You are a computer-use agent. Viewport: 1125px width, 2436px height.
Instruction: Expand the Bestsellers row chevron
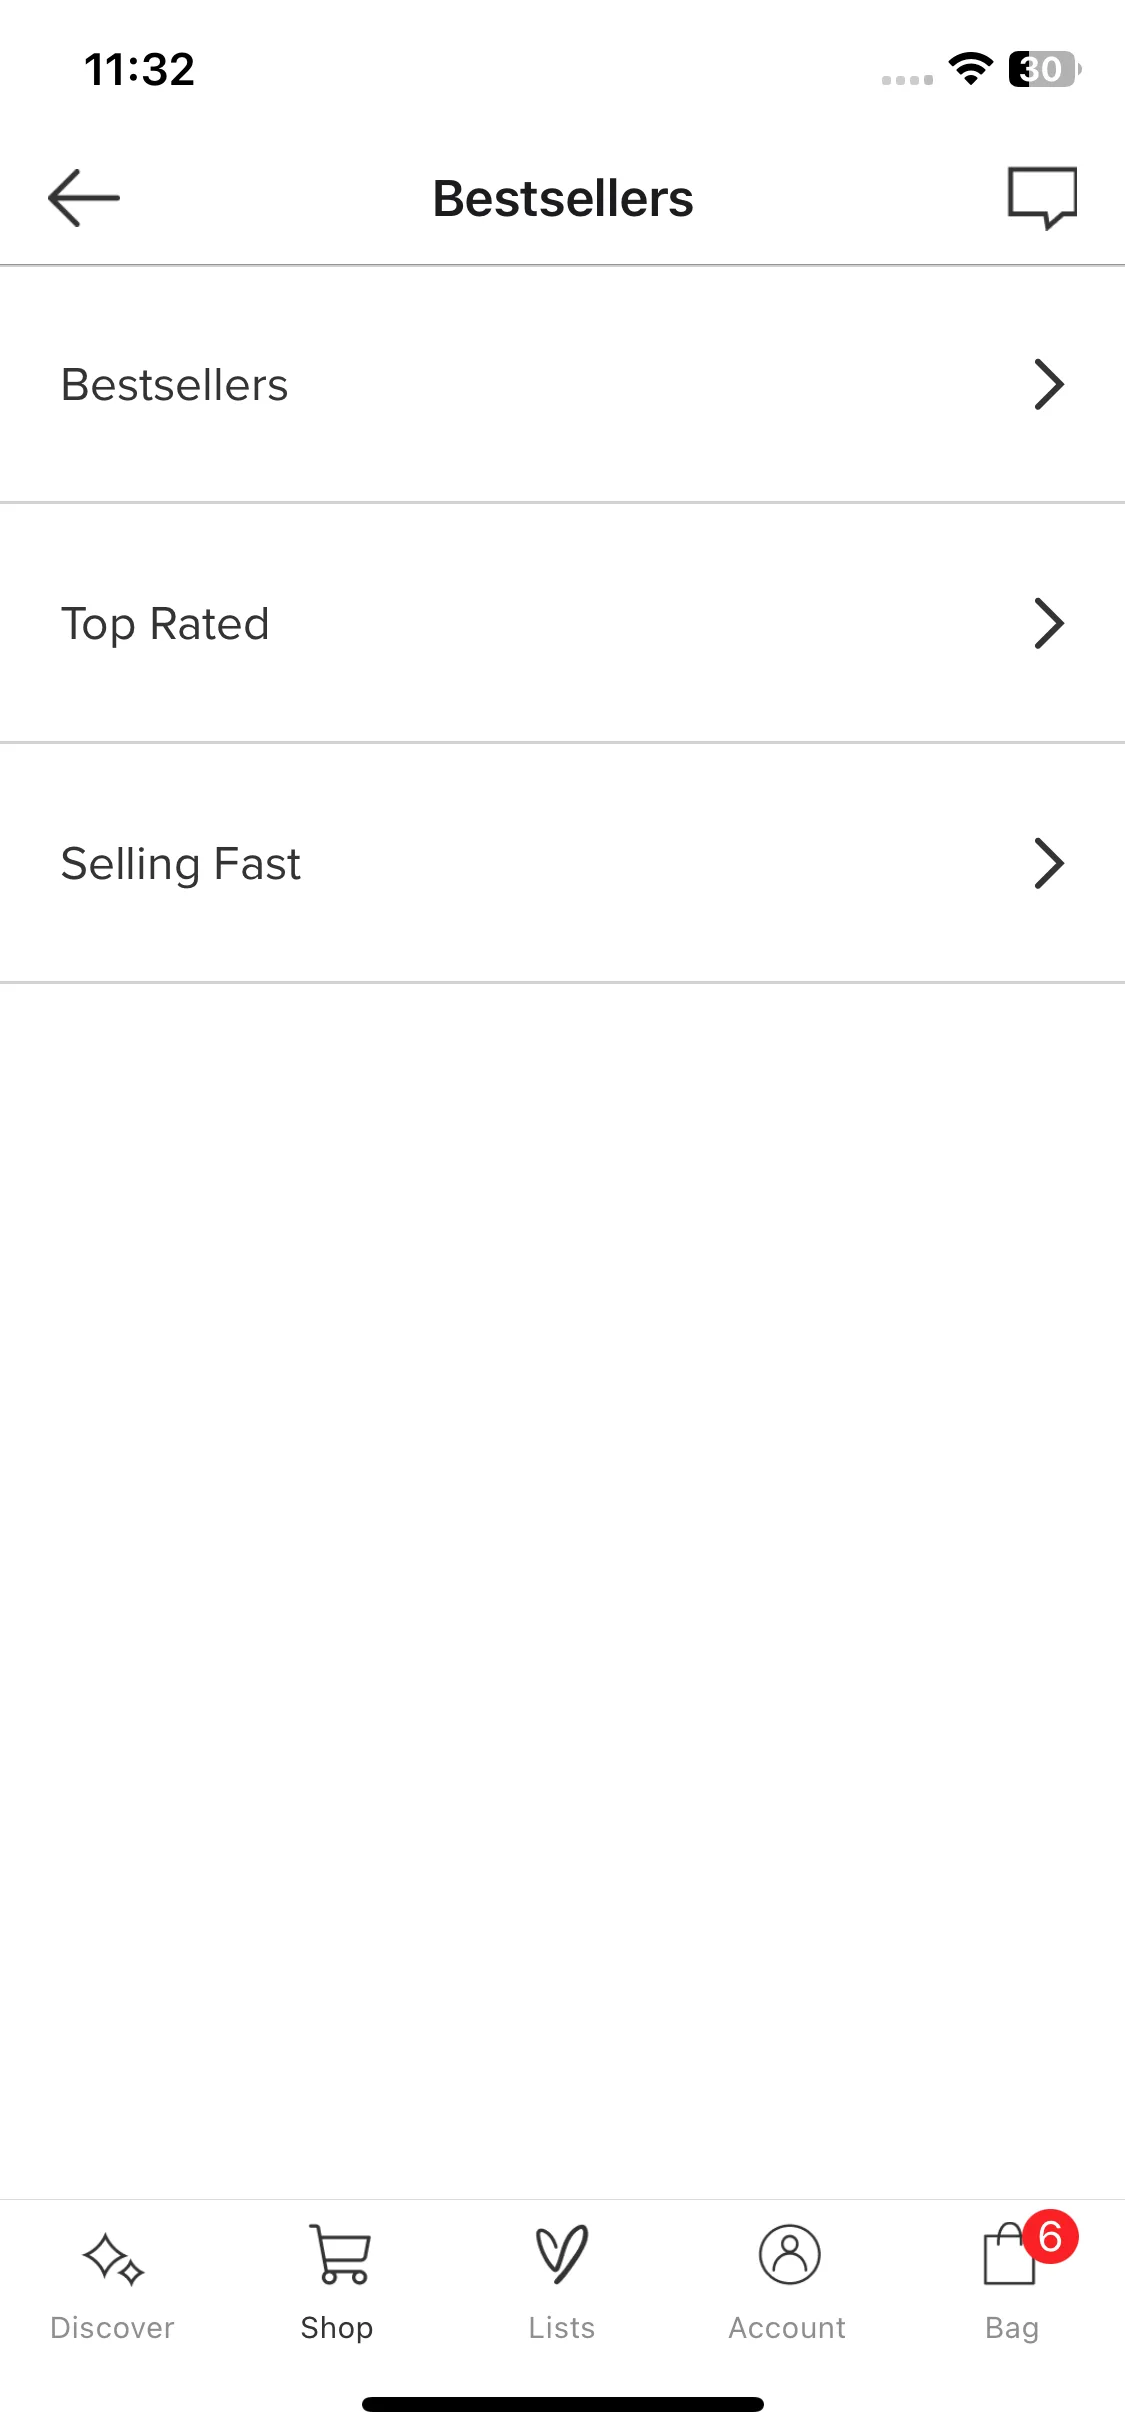[x=1048, y=385]
